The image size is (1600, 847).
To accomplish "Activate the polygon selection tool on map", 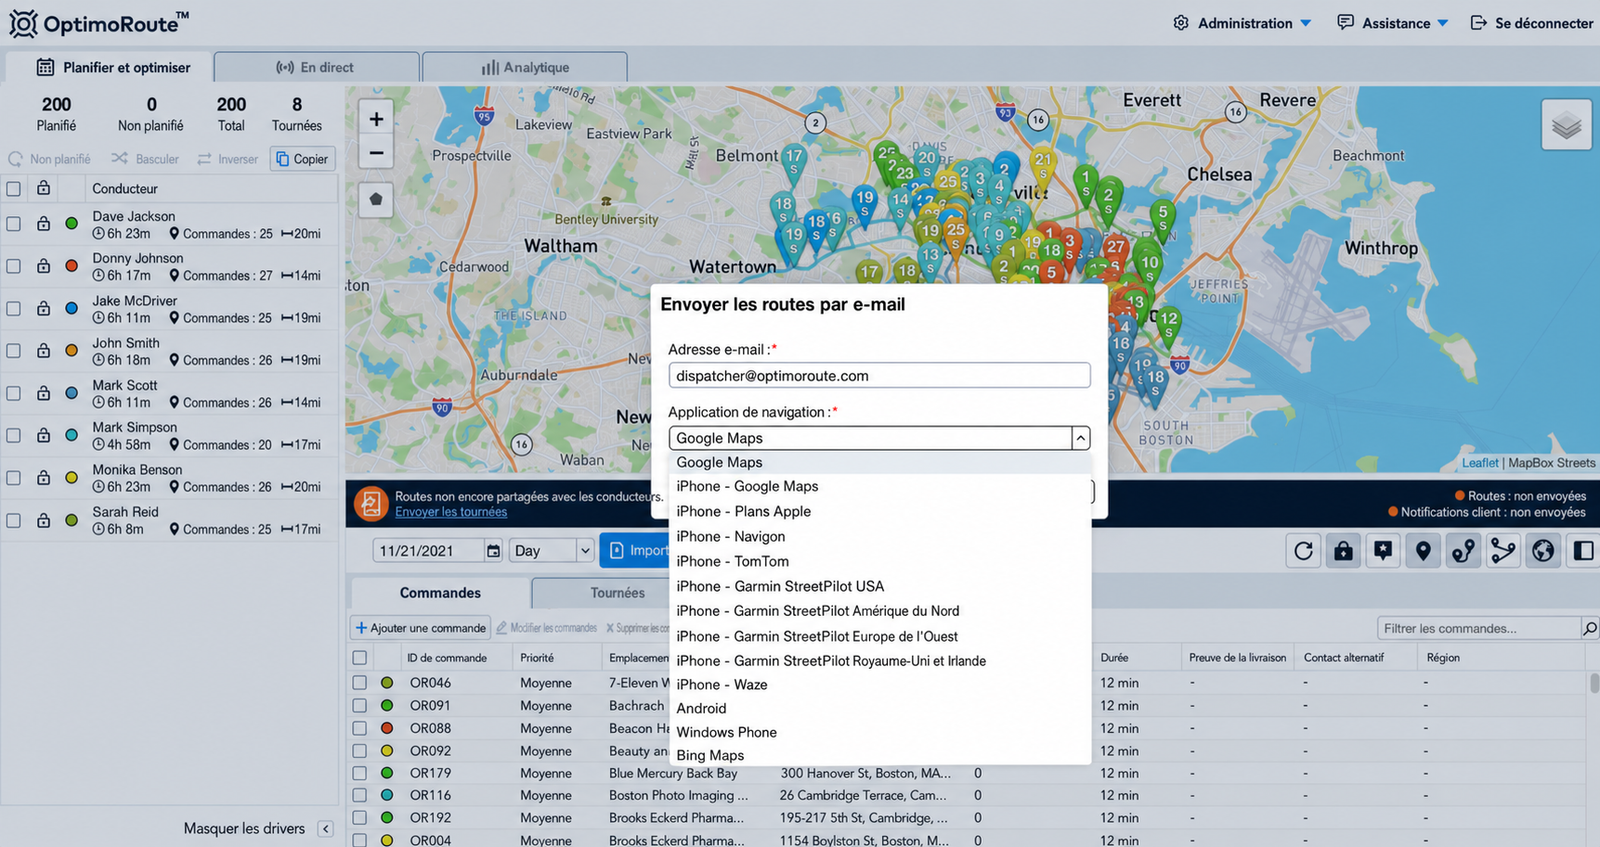I will coord(376,199).
